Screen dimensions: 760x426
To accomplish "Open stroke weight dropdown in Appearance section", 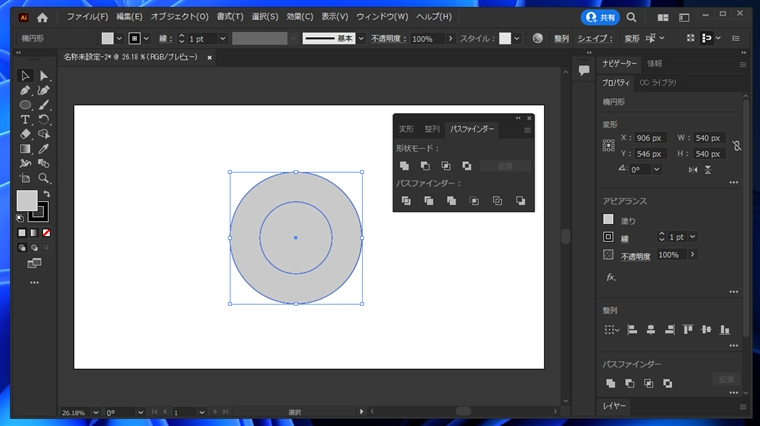I will point(693,237).
